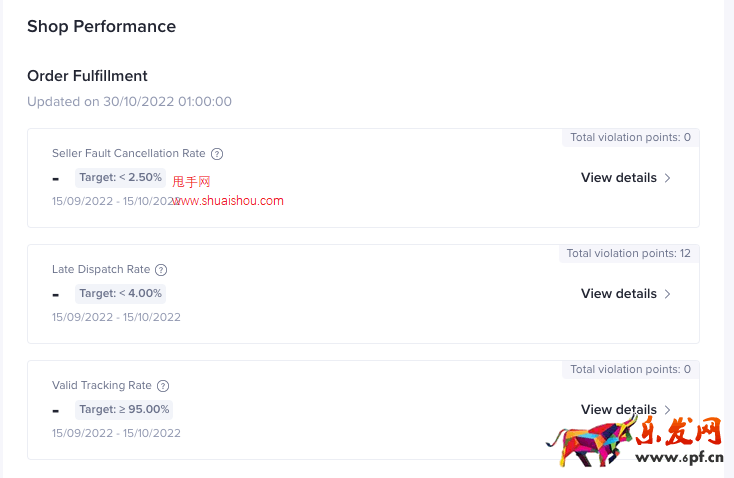Viewport: 734px width, 478px height.
Task: Click the Late Dispatch Rate title
Action: point(101,270)
